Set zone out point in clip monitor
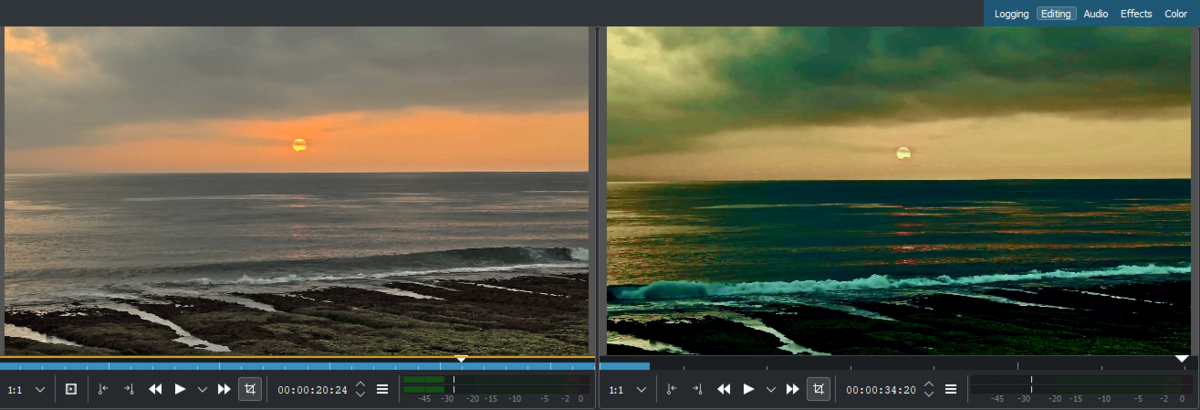 (x=128, y=389)
